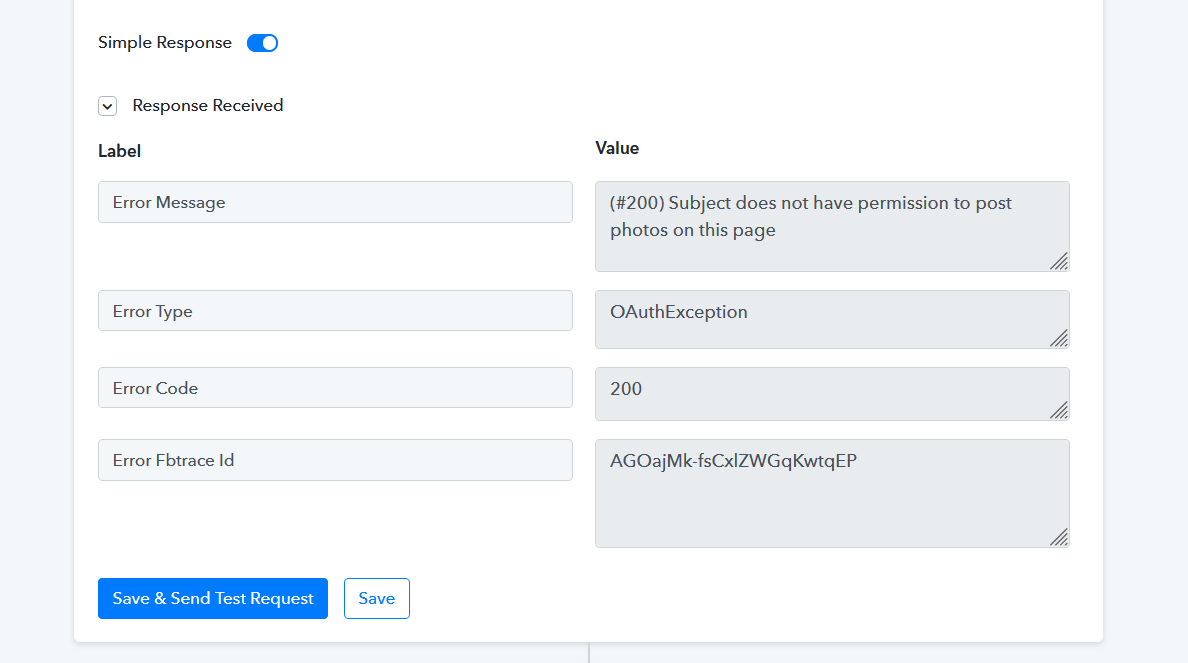Click resize handle of OAuthException textarea
The width and height of the screenshot is (1188, 663).
click(x=1059, y=339)
